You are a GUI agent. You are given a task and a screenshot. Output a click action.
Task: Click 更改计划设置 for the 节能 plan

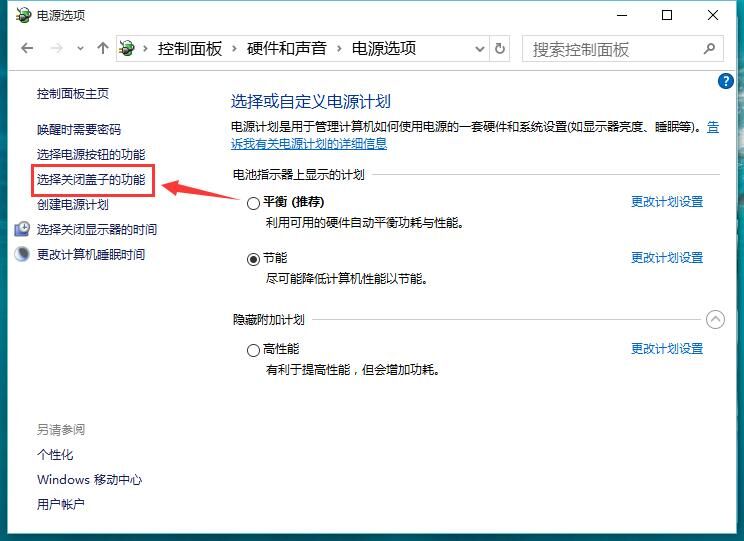tap(666, 257)
